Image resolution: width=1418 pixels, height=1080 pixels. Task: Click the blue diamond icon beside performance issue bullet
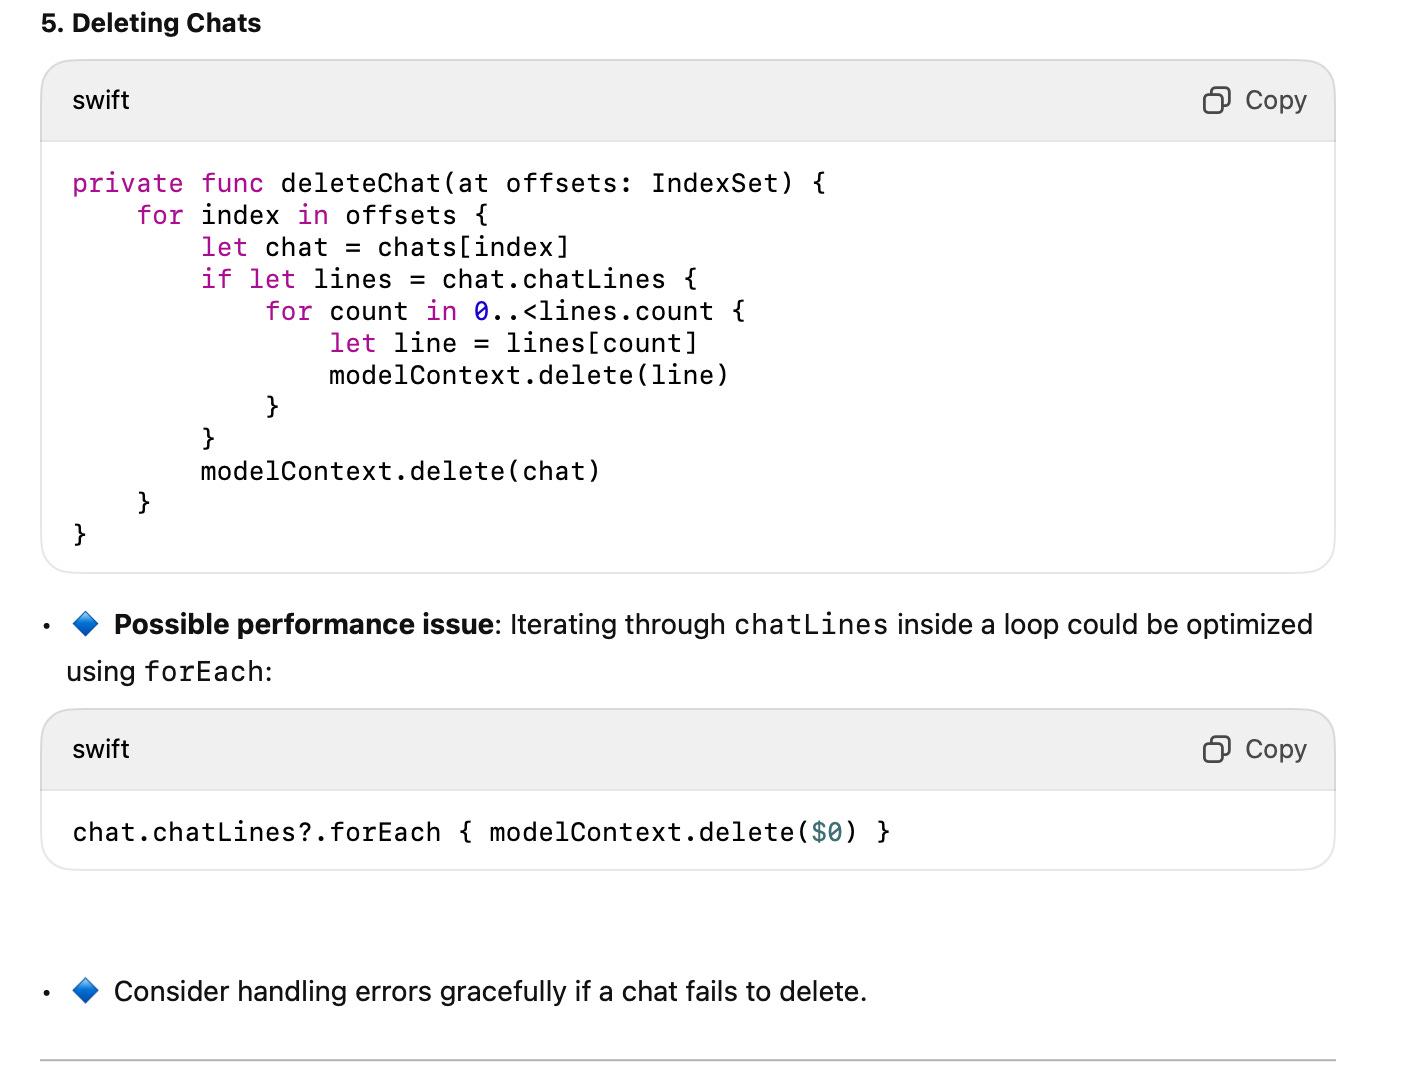[x=85, y=623]
